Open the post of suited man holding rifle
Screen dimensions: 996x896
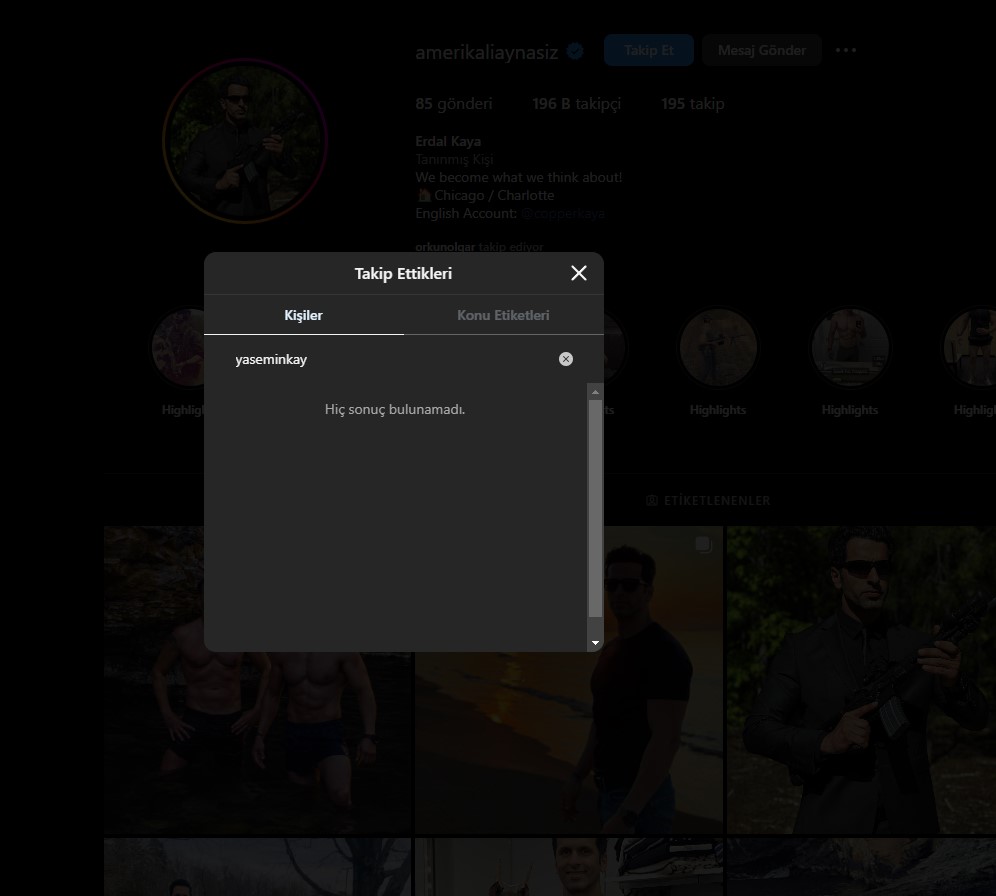(861, 680)
